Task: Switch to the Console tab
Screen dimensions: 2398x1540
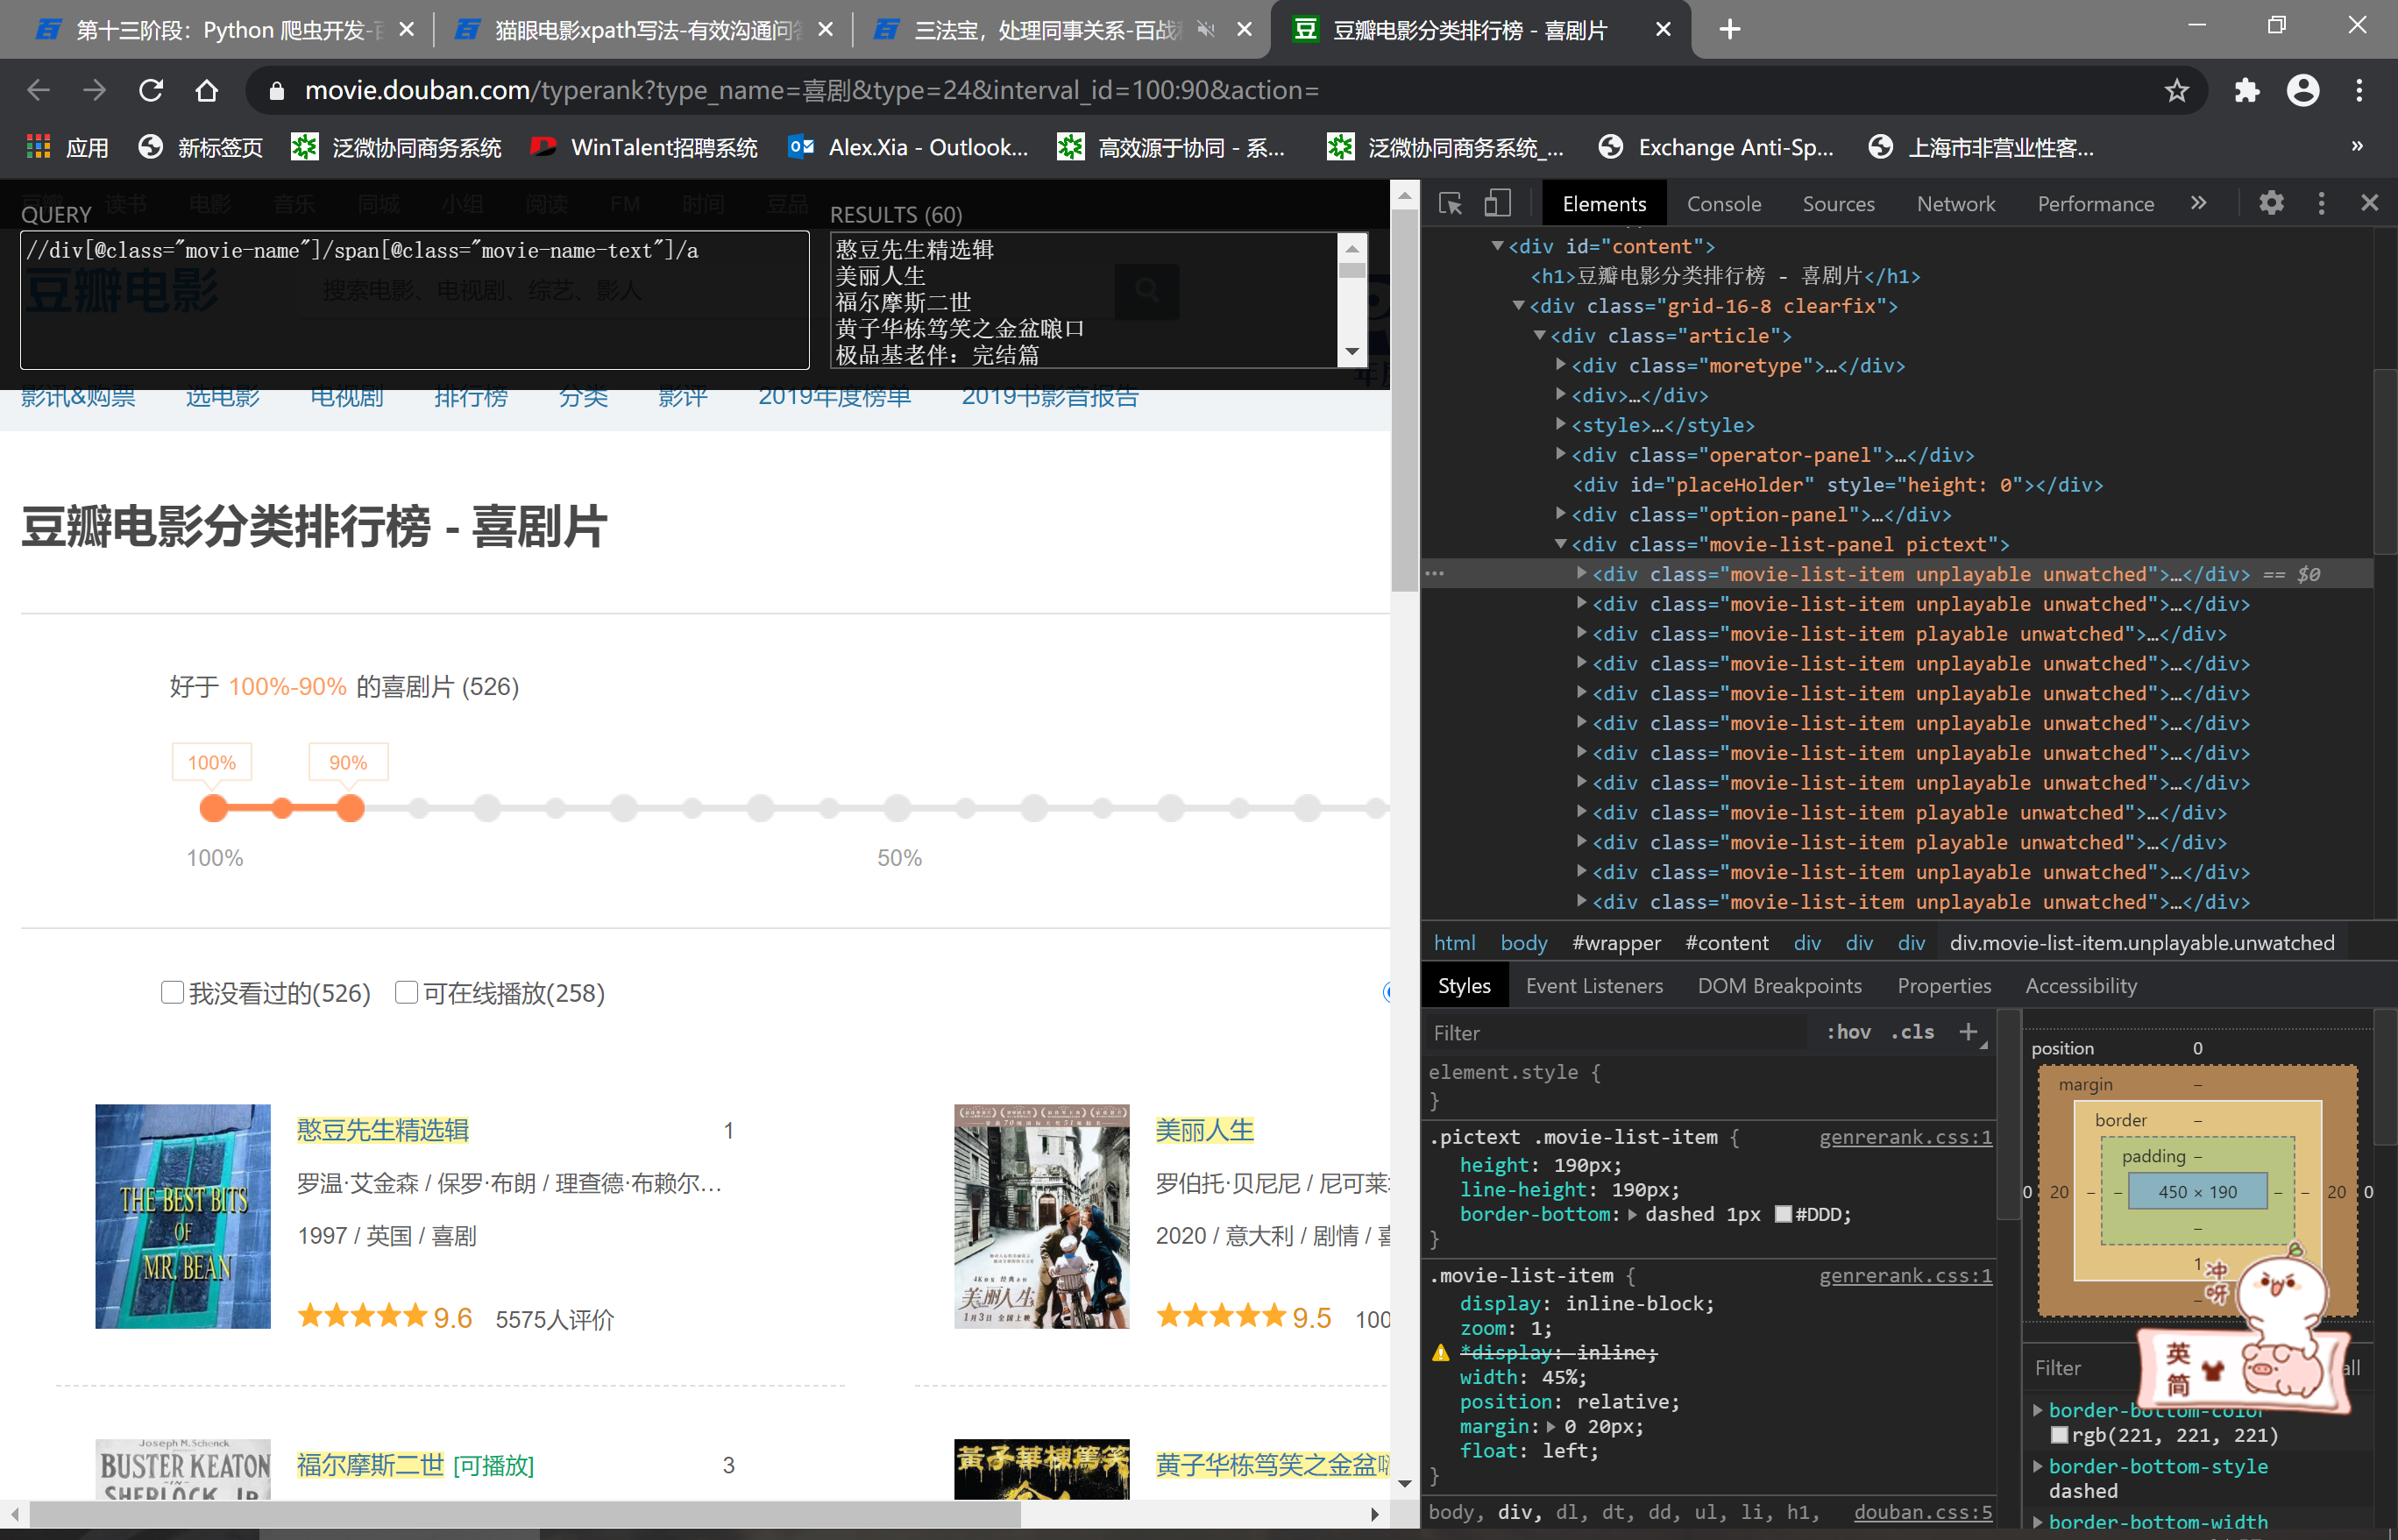Action: point(1723,204)
